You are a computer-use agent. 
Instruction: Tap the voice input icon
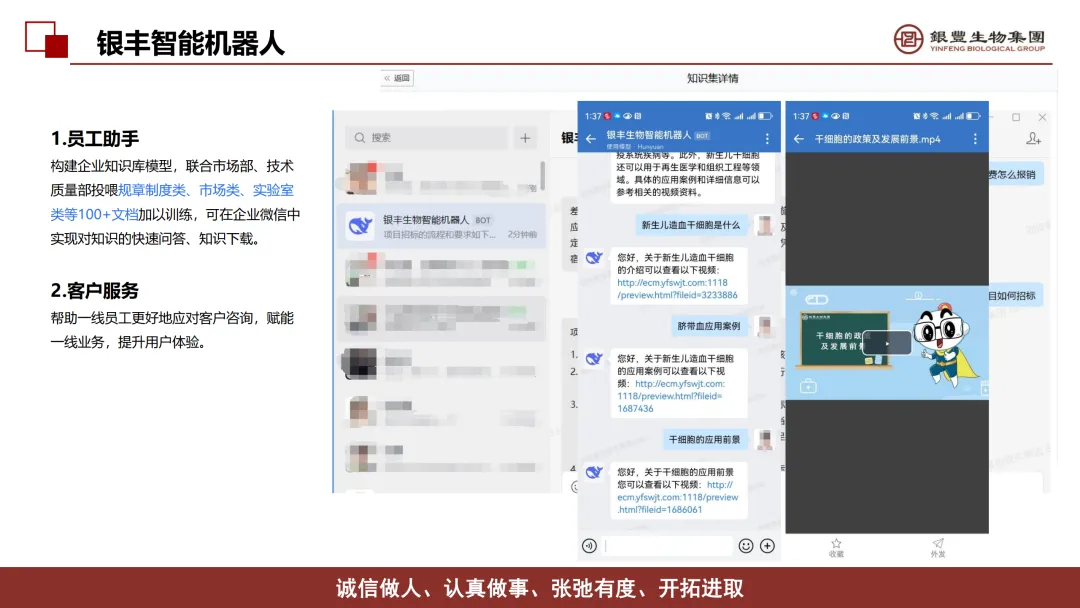tap(589, 546)
